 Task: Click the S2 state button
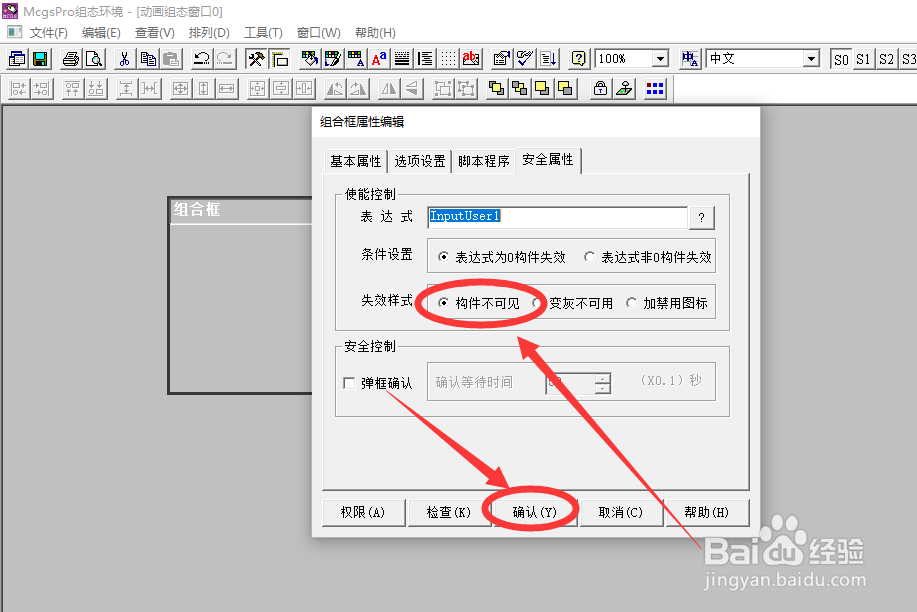(x=886, y=59)
